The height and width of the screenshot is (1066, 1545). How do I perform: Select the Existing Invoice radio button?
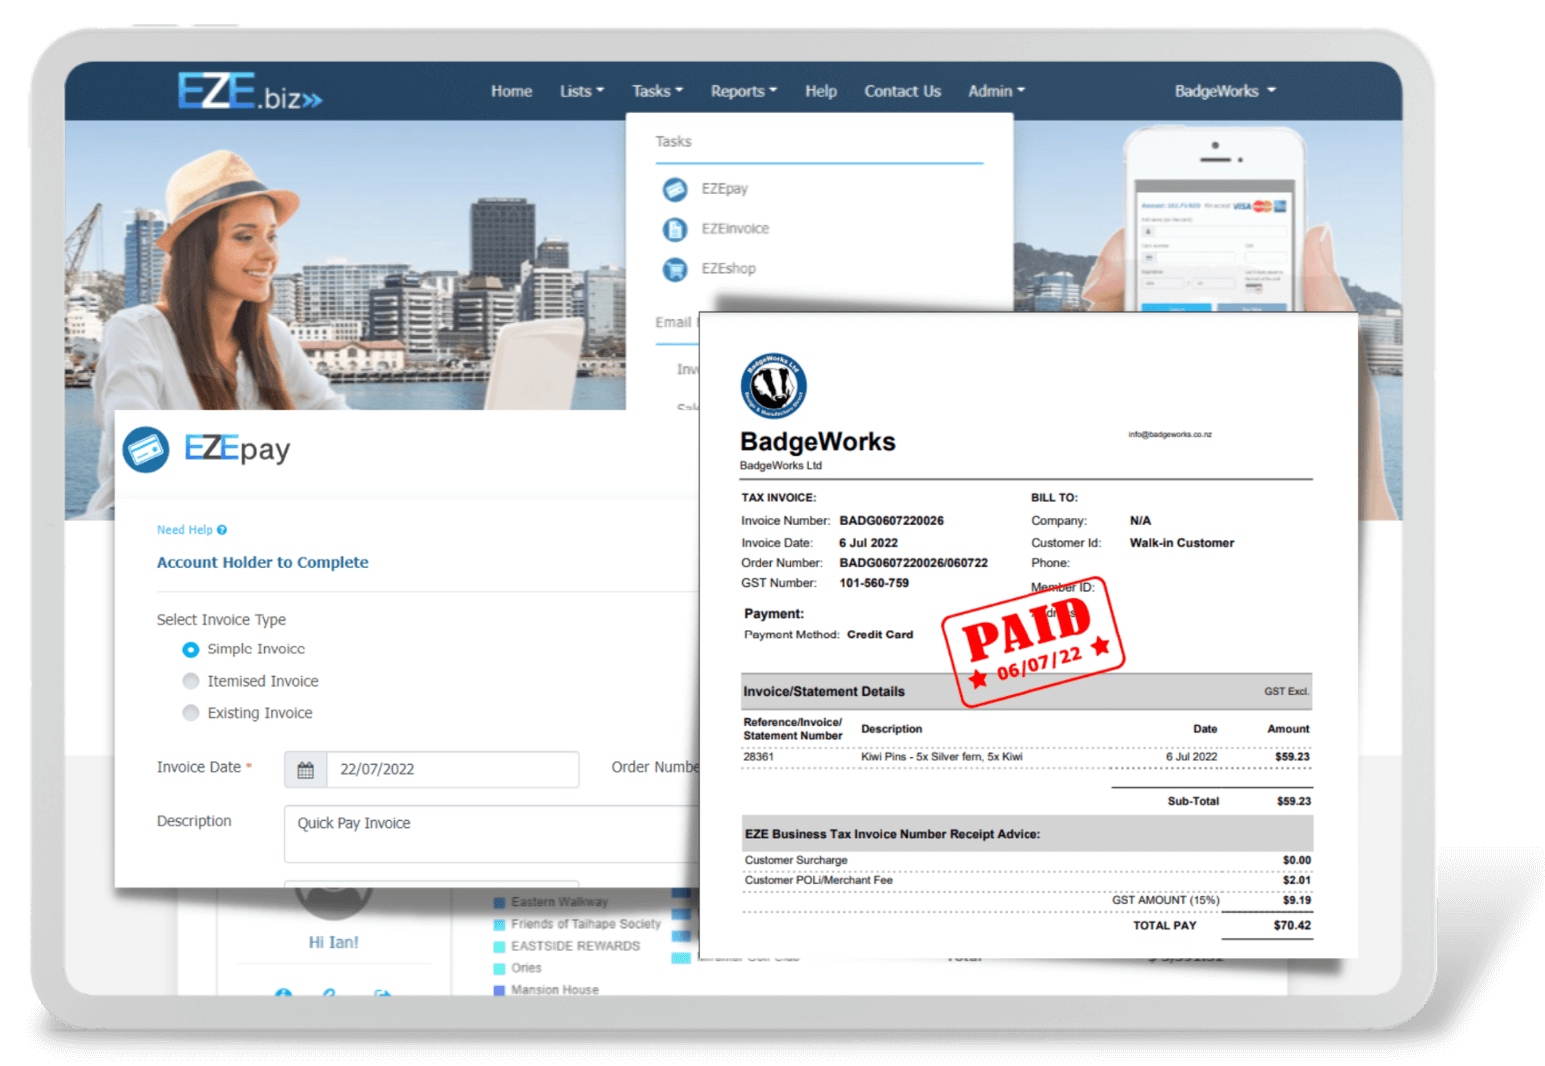(191, 714)
